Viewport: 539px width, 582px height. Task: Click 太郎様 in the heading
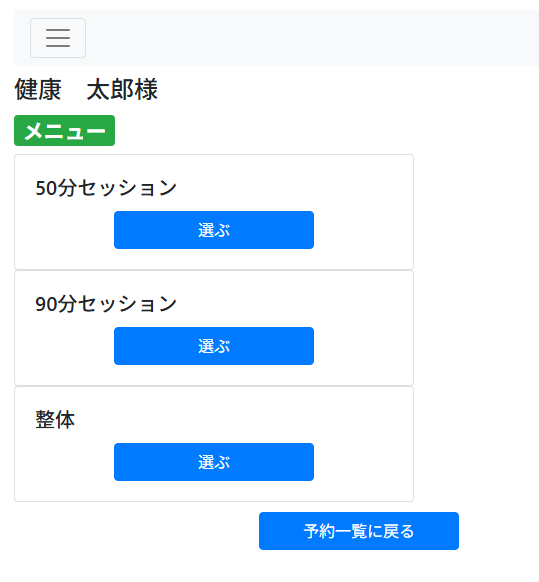pos(122,89)
